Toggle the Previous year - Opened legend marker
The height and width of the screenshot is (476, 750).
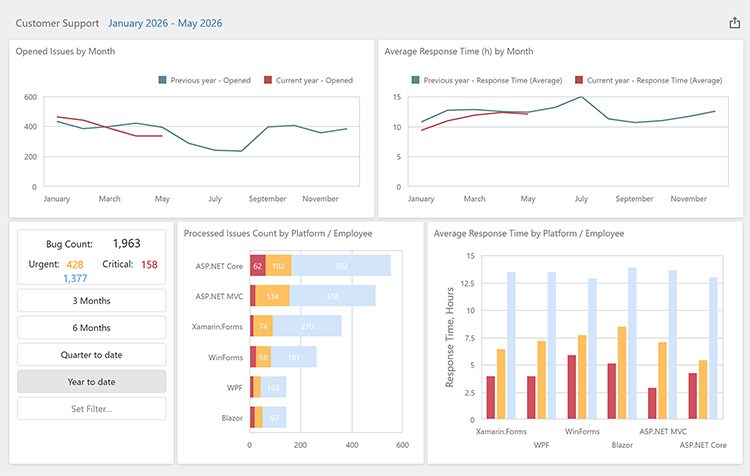[x=163, y=80]
